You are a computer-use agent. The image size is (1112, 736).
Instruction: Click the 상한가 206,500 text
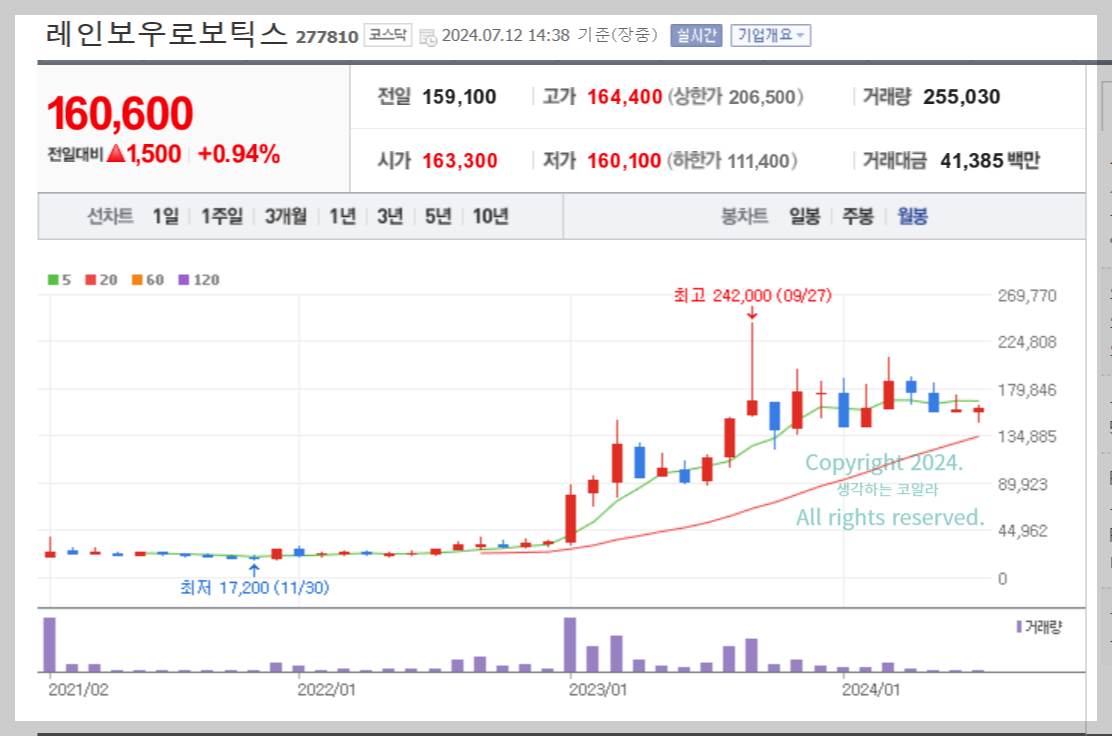click(x=735, y=97)
